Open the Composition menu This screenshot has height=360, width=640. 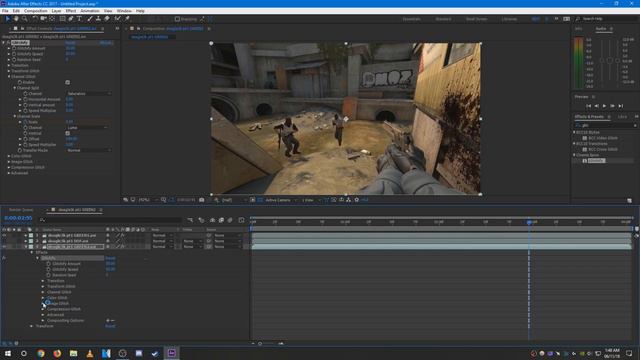[x=36, y=11]
